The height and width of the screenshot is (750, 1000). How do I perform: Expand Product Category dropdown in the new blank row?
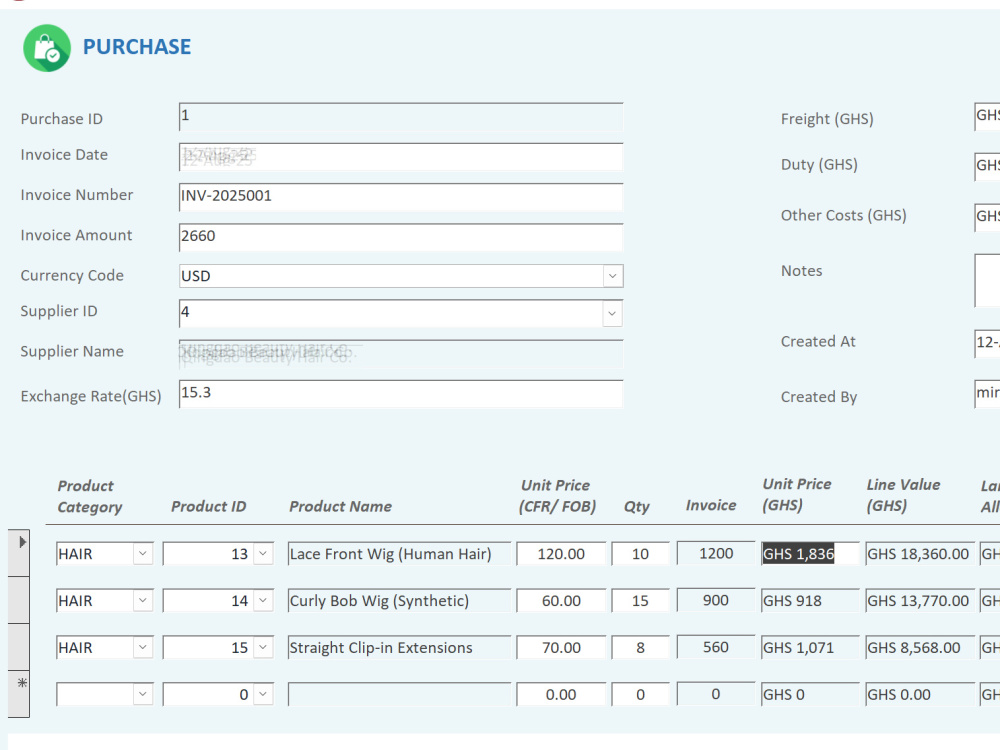[143, 694]
